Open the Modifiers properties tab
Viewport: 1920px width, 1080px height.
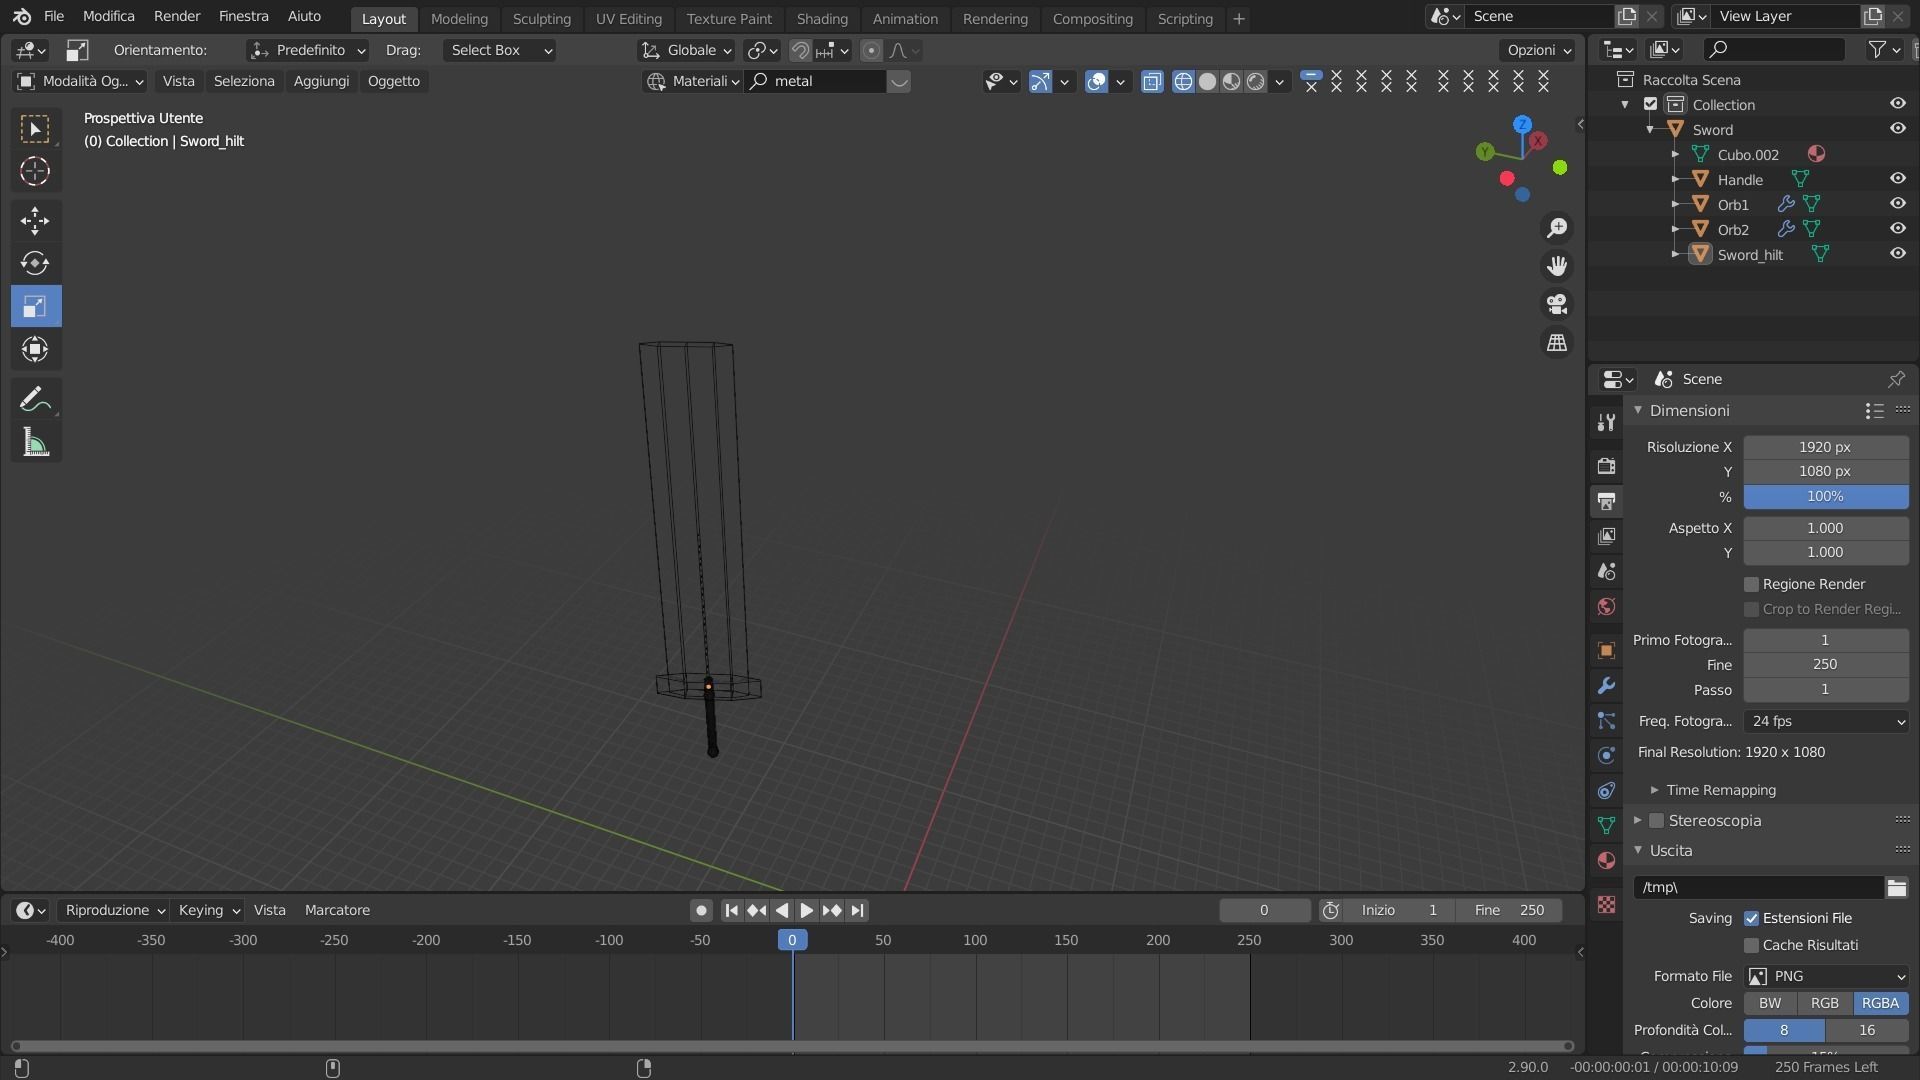click(1606, 685)
